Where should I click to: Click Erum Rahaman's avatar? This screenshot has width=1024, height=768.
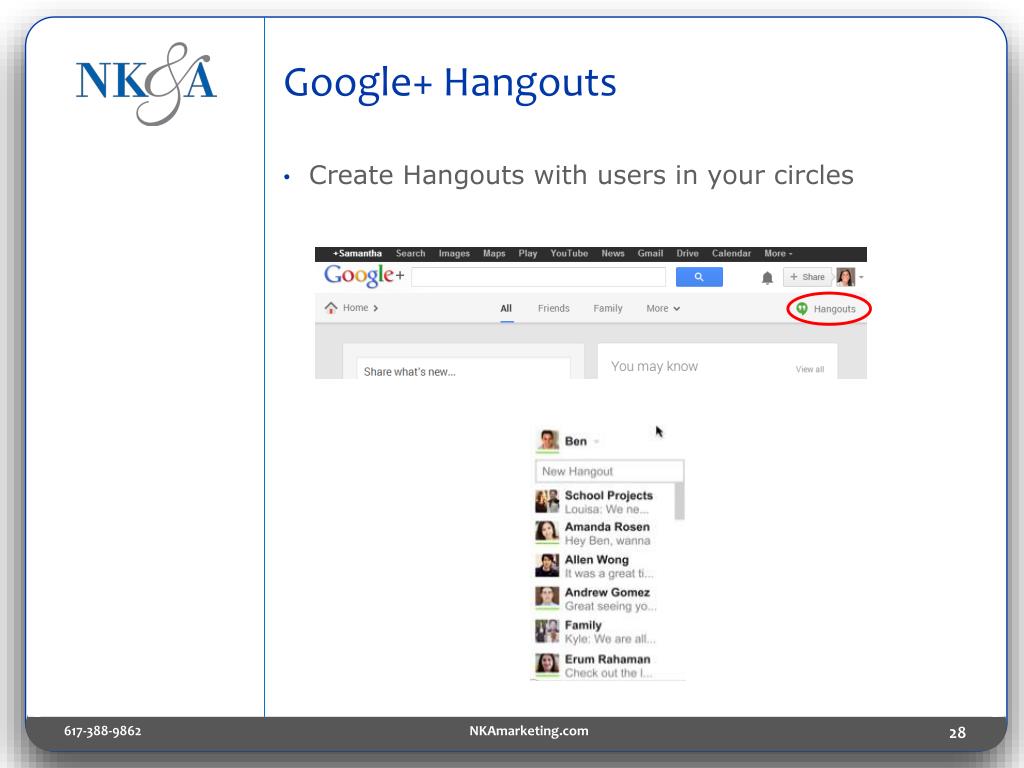tap(547, 665)
